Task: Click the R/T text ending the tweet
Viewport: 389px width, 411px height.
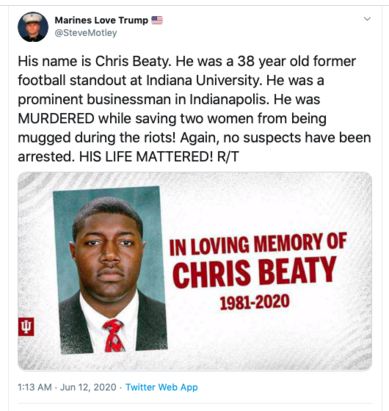Action: click(228, 156)
